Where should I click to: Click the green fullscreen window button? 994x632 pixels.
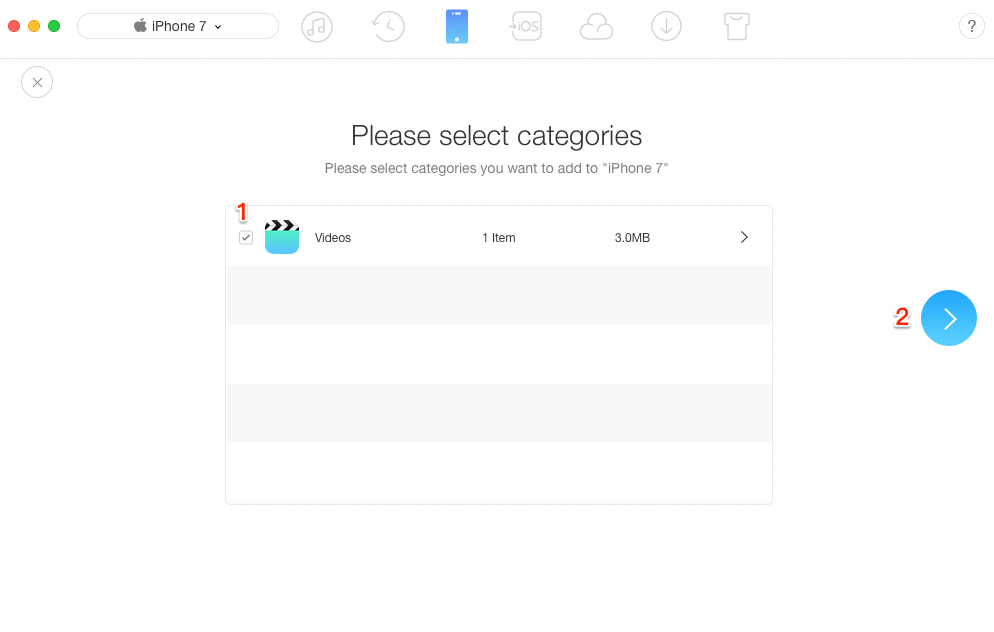point(54,26)
